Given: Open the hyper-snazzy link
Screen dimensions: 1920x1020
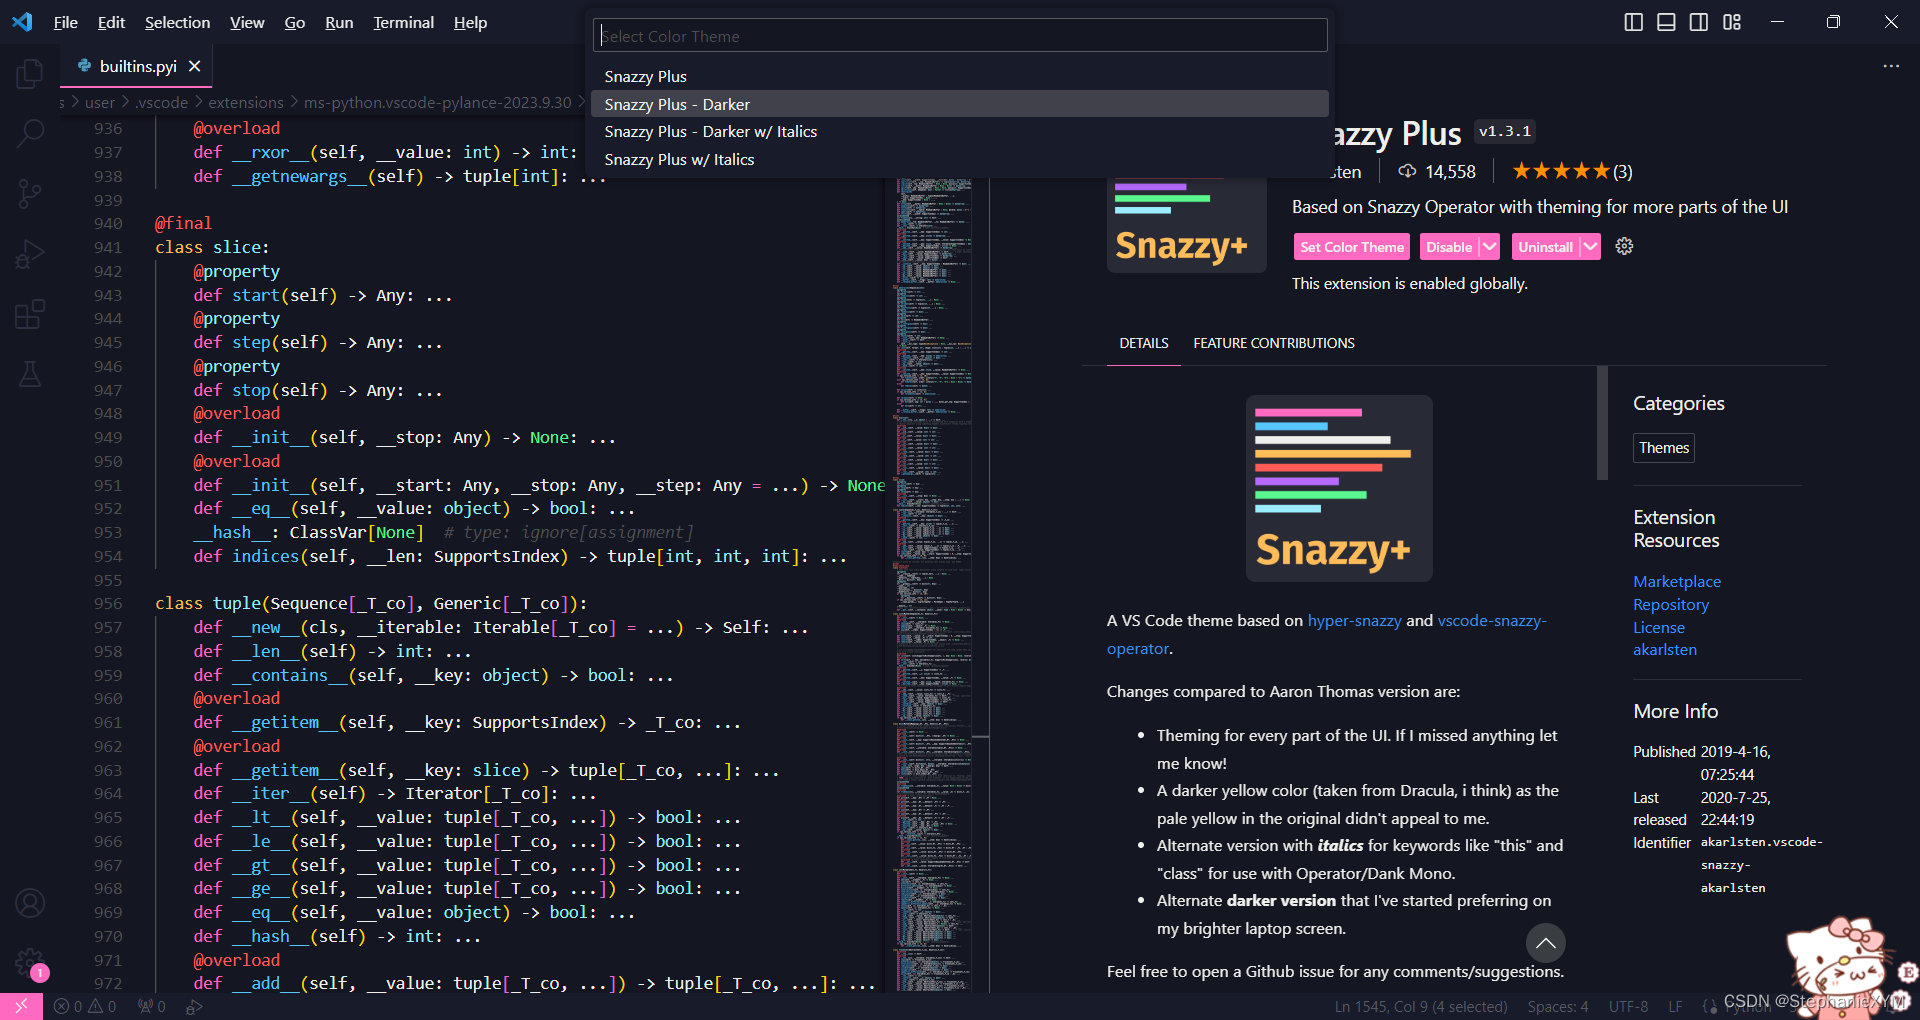Looking at the screenshot, I should click(1354, 620).
